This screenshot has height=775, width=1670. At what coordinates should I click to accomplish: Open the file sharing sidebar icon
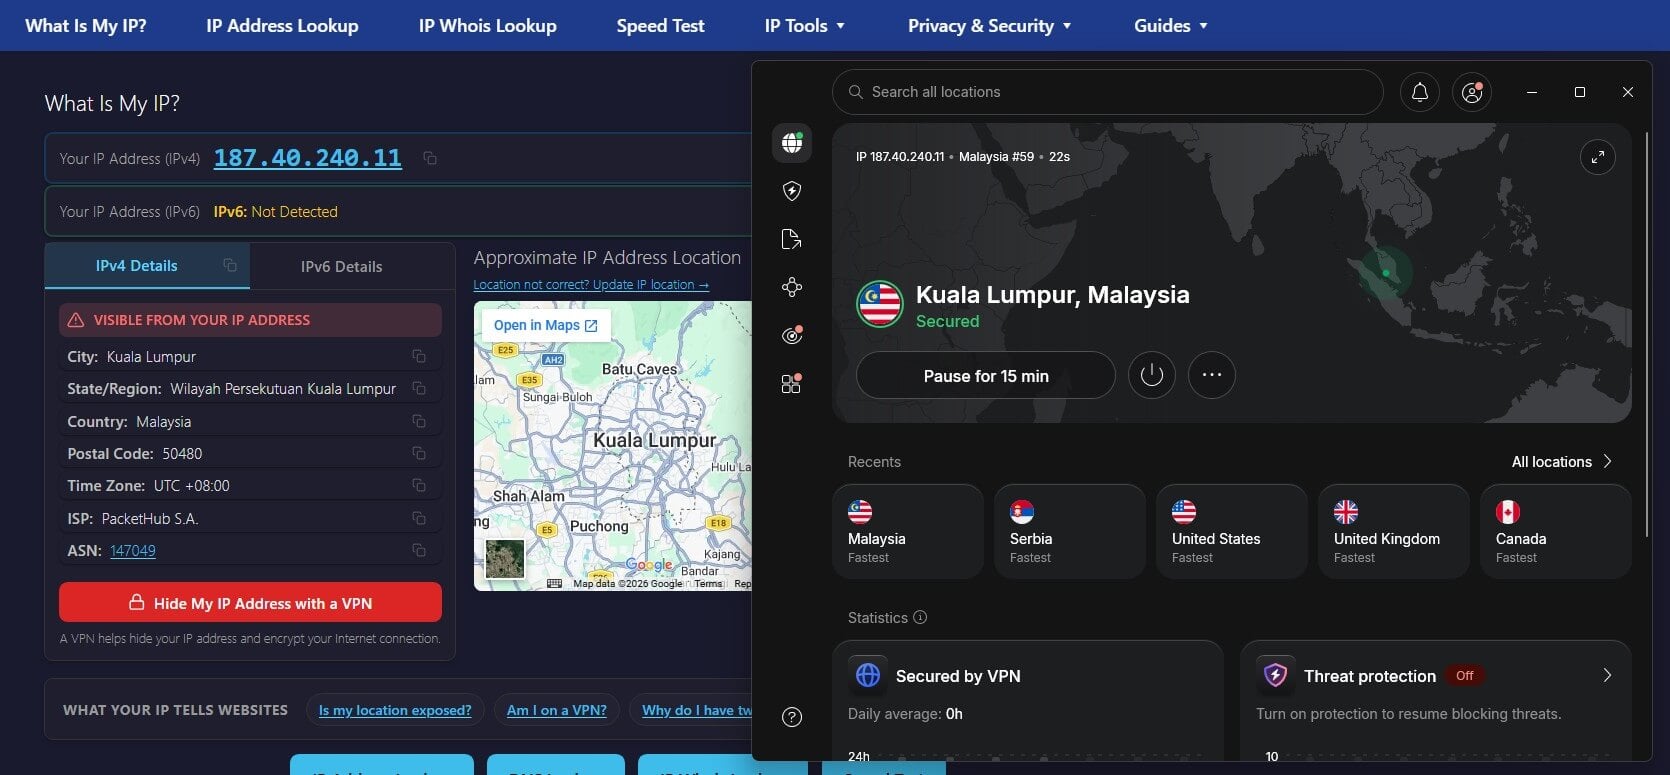coord(792,239)
